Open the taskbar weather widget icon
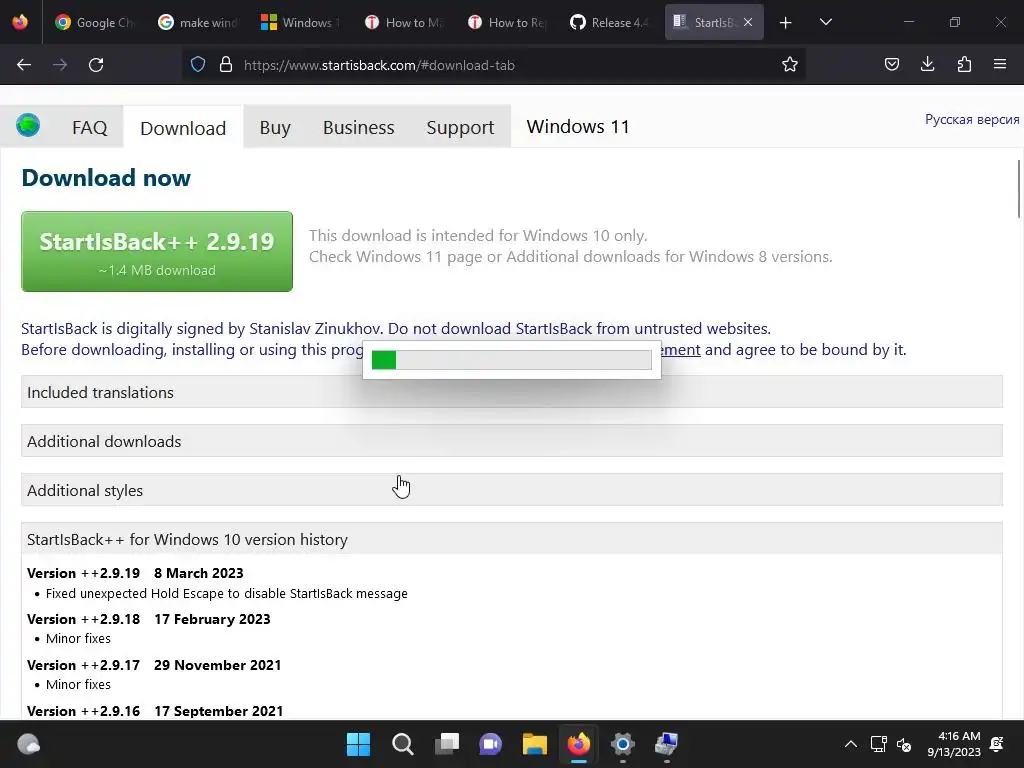Screen dimensions: 1024x768 pos(28,744)
